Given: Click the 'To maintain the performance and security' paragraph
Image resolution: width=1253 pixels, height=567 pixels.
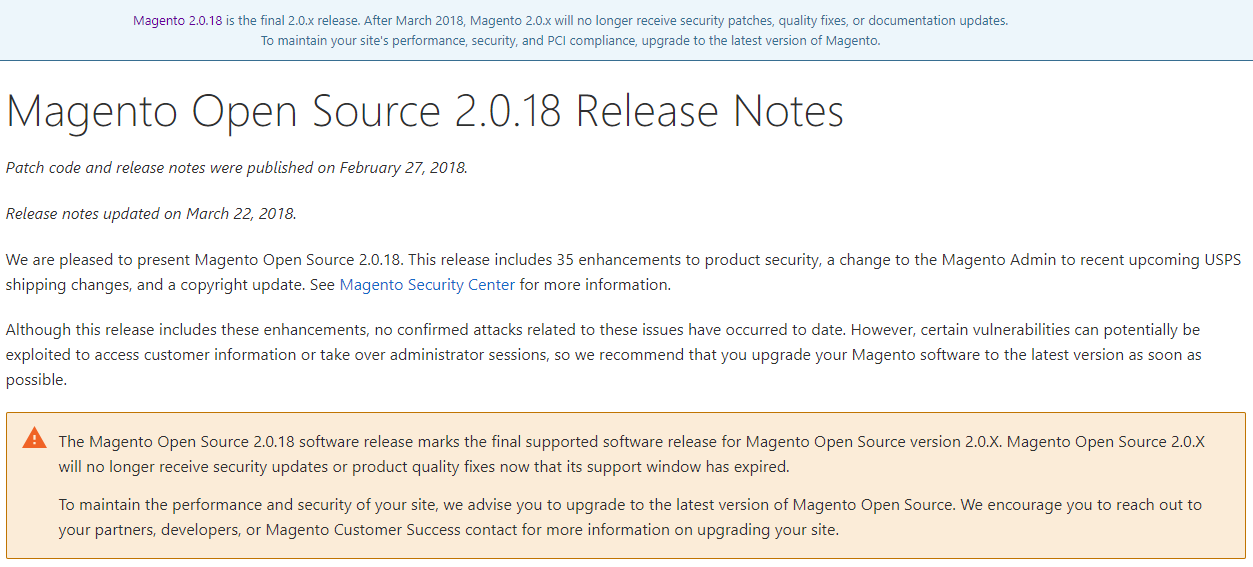Looking at the screenshot, I should [630, 517].
